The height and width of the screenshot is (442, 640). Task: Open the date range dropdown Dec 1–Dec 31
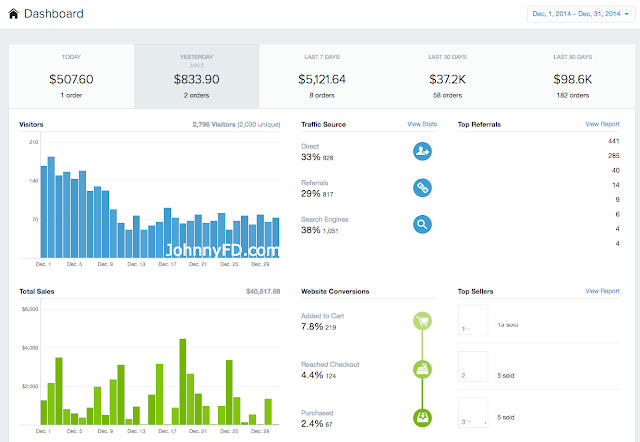click(x=581, y=14)
